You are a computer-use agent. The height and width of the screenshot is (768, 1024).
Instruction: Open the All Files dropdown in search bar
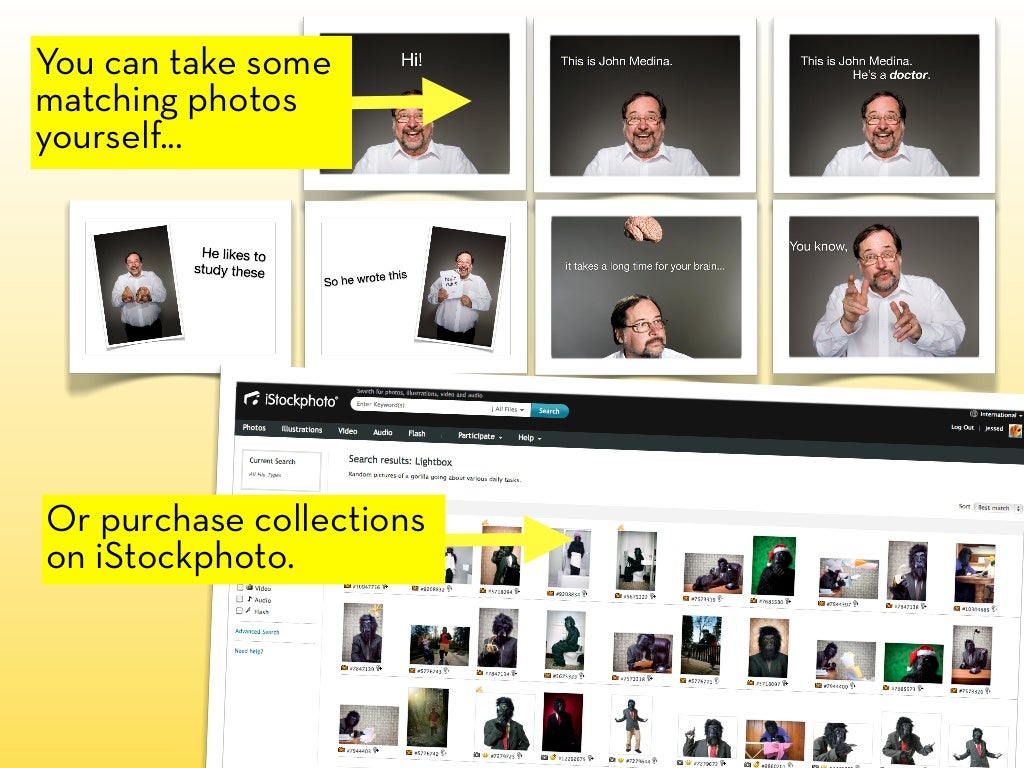coord(509,409)
